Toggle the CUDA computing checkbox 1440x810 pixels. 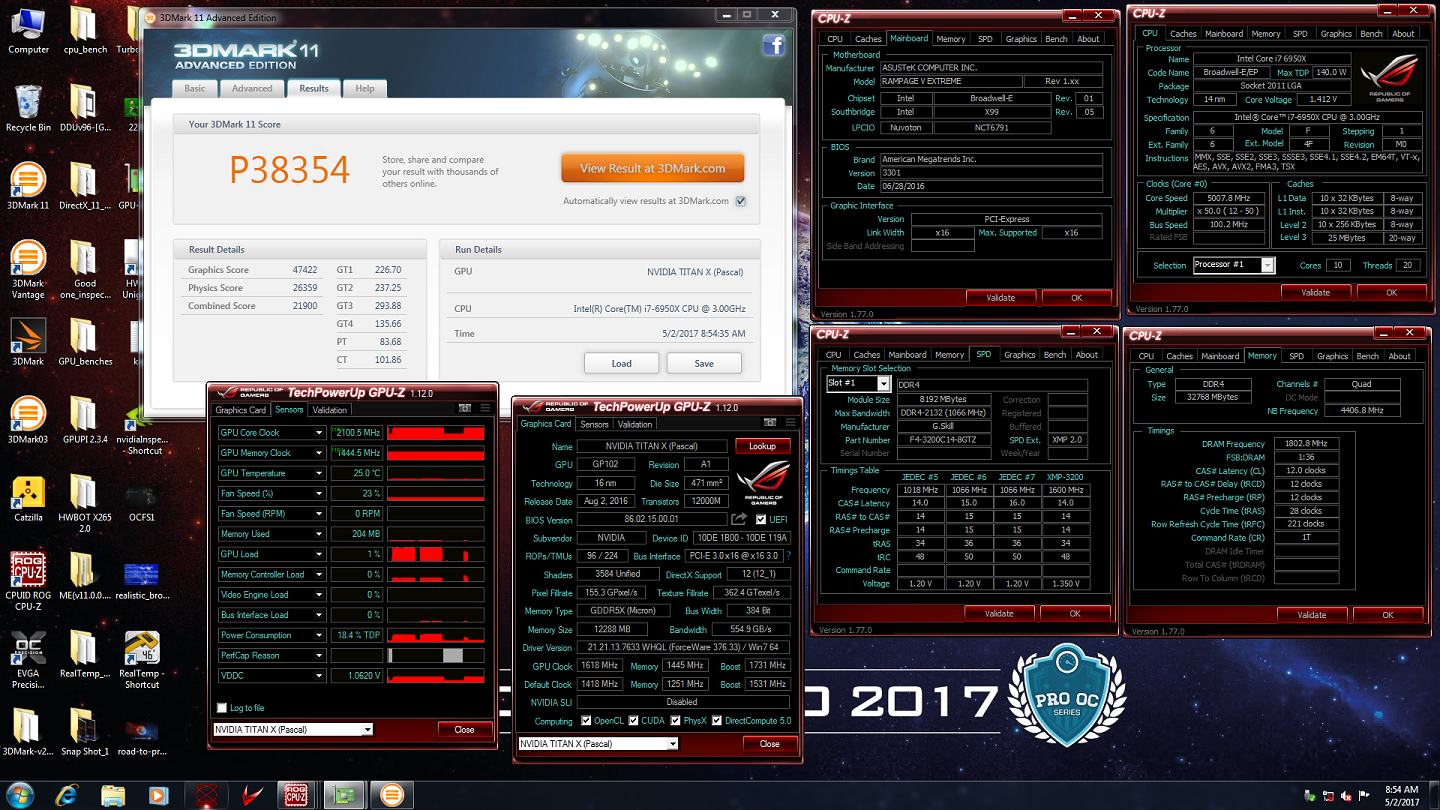[x=632, y=720]
